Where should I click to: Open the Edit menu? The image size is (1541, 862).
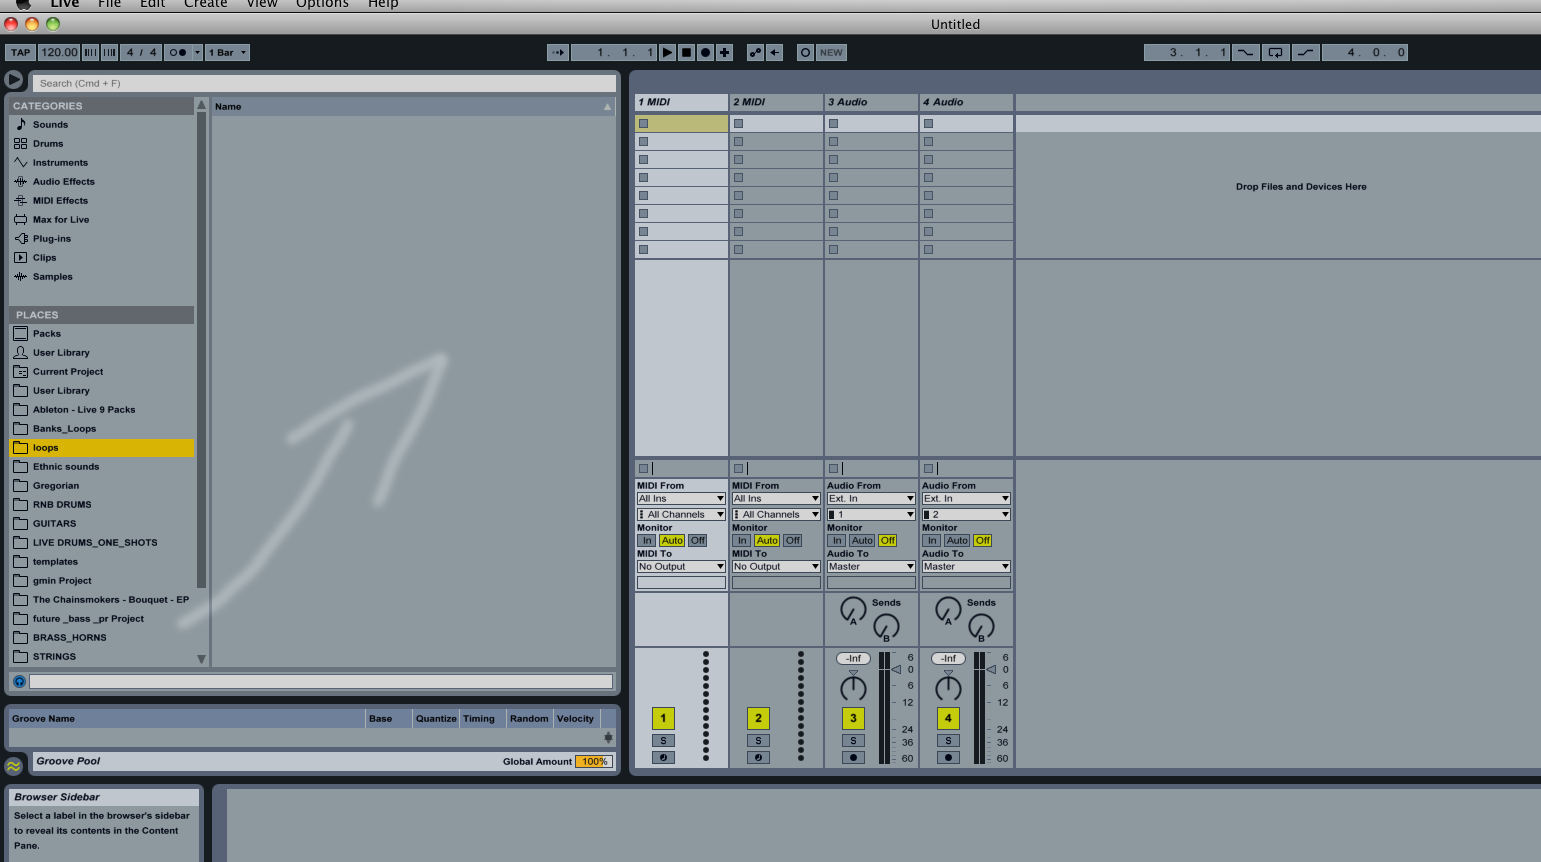[152, 4]
